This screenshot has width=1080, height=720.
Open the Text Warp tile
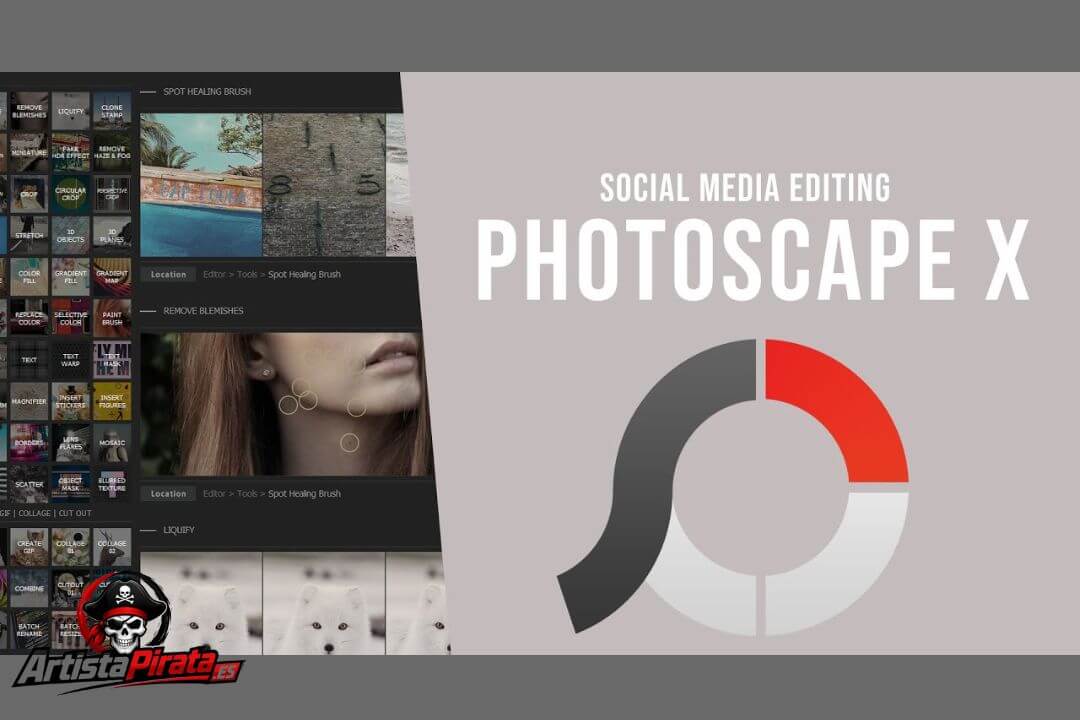(70, 359)
